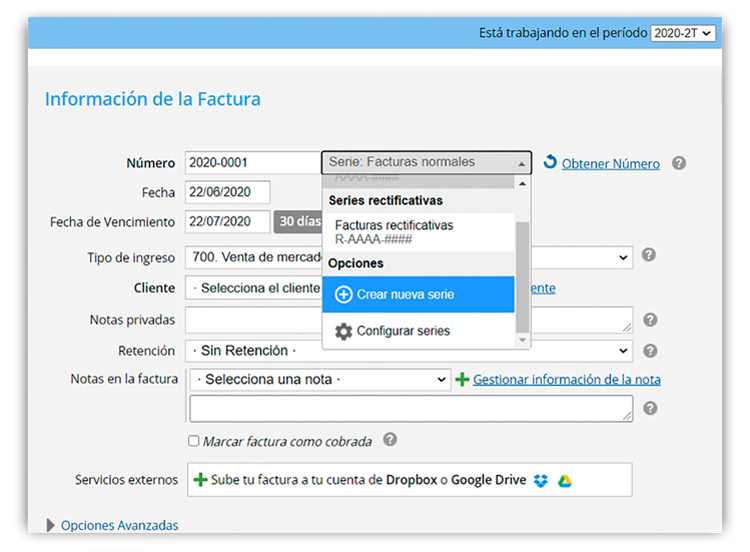
Task: Focus the Fecha field 22/06/2020
Action: [228, 192]
